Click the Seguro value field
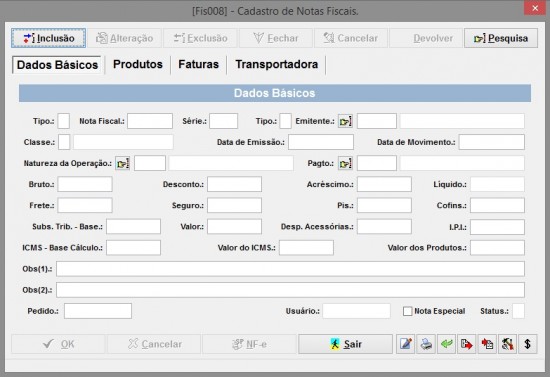The height and width of the screenshot is (377, 550). click(234, 205)
